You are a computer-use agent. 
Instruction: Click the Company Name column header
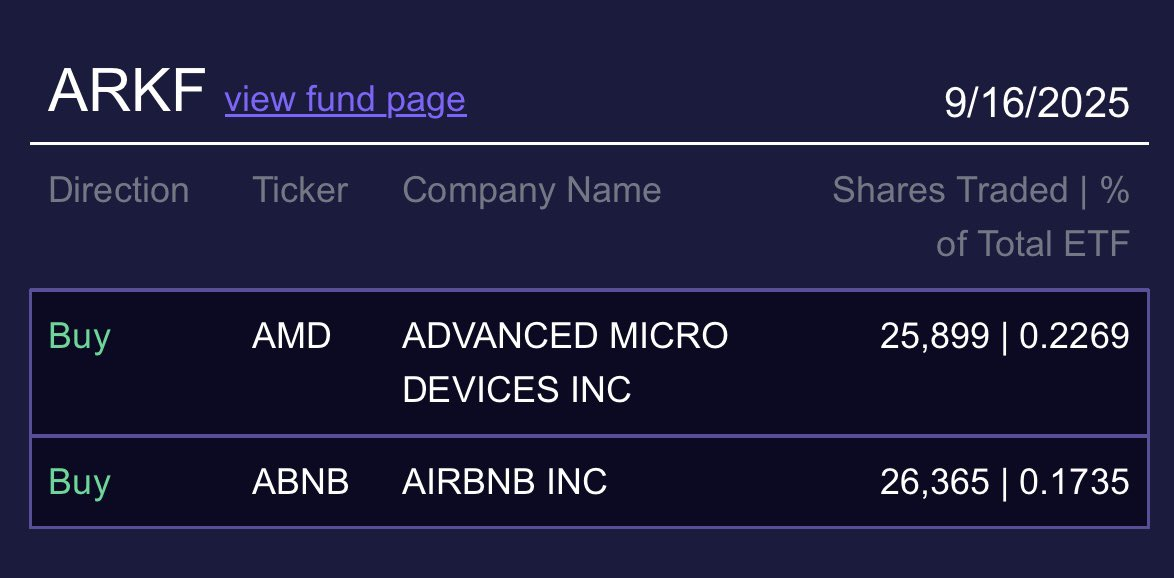pos(531,190)
